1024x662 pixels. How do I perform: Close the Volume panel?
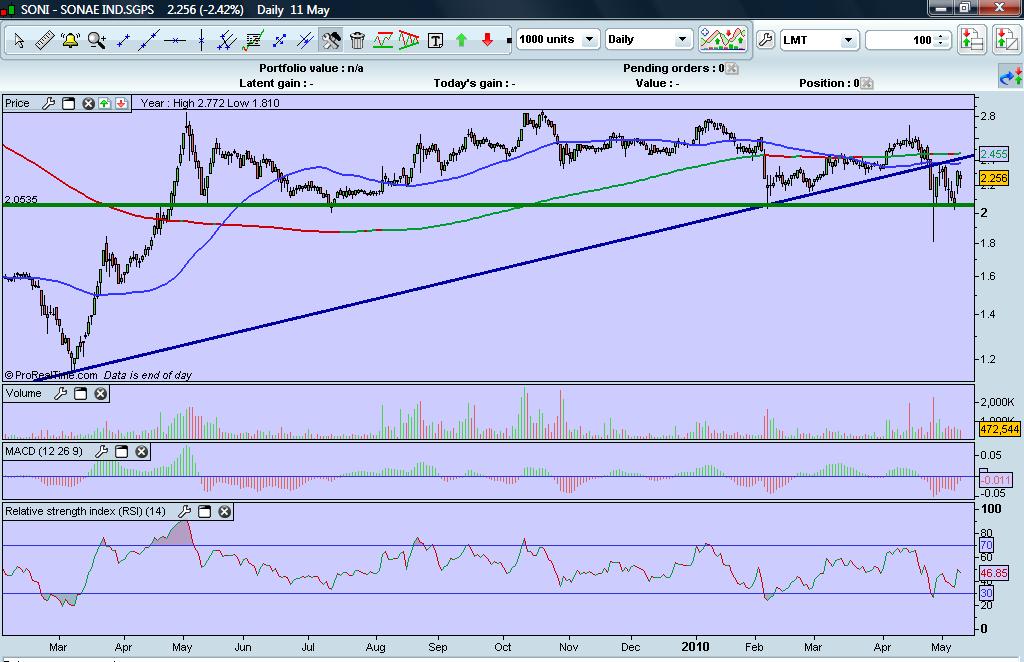[101, 394]
